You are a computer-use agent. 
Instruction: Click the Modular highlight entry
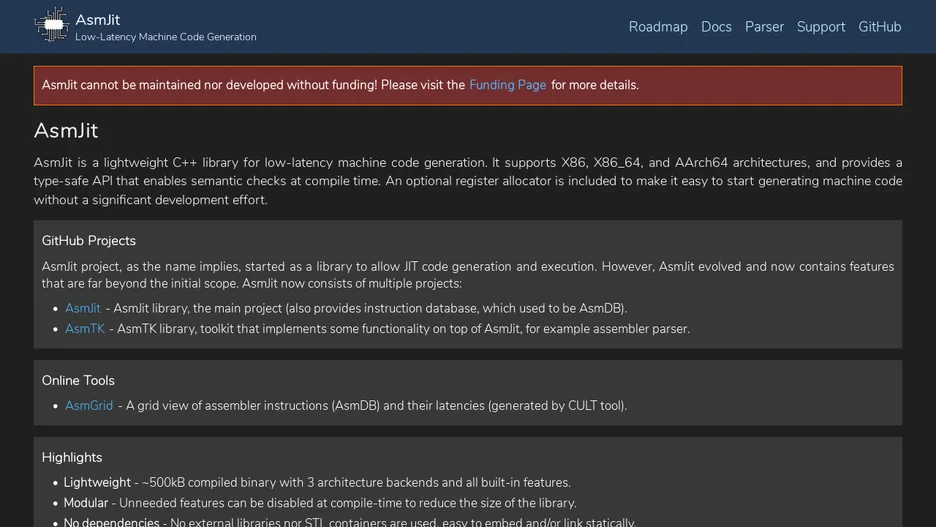(x=320, y=503)
